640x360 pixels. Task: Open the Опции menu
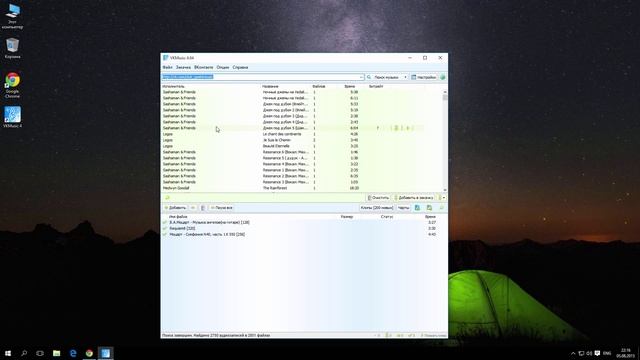click(x=223, y=67)
